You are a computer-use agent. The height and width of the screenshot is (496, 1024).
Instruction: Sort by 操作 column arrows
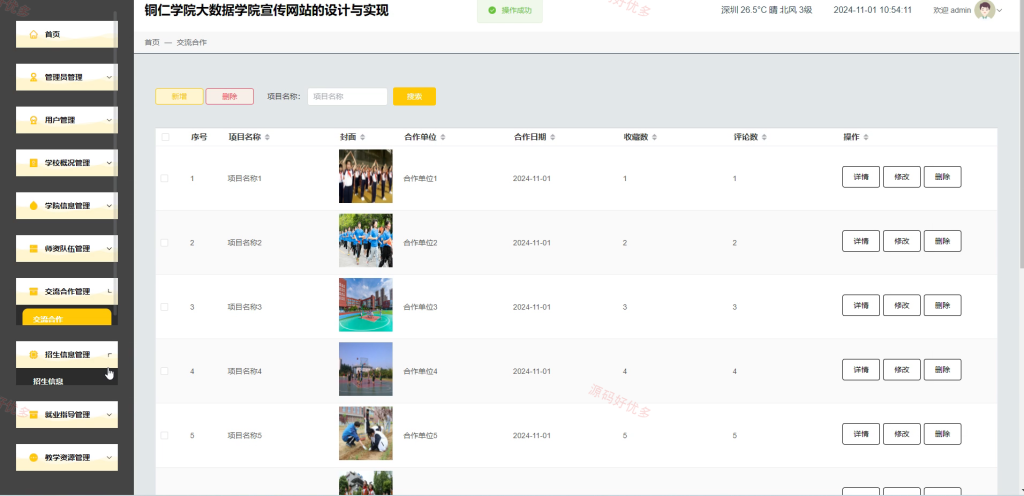coord(866,137)
